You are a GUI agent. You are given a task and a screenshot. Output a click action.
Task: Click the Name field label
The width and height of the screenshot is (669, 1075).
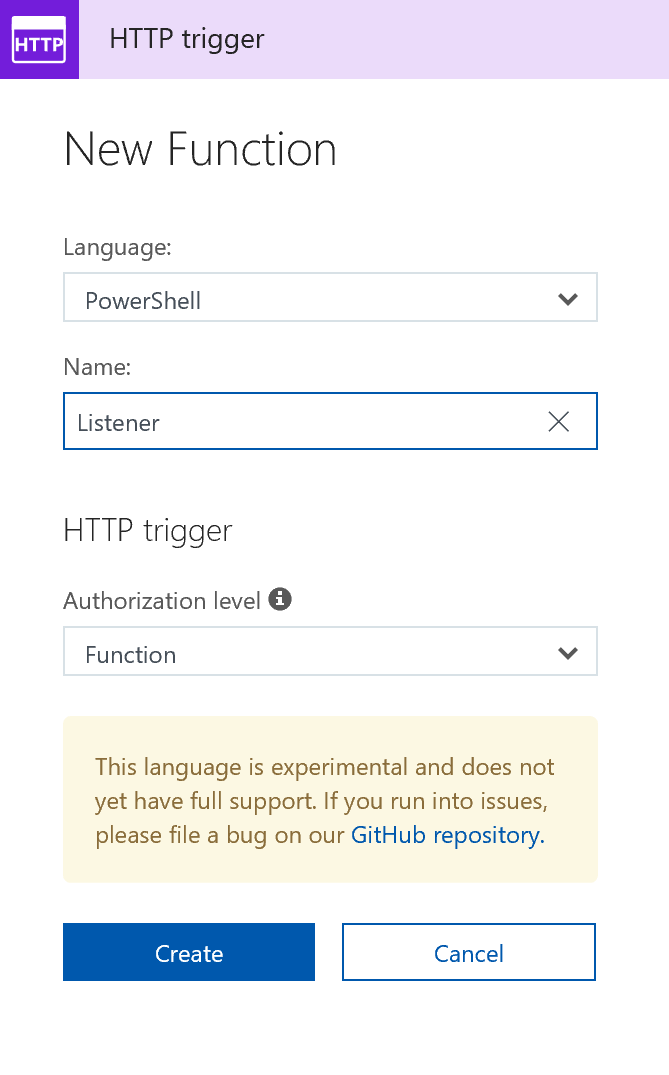pyautogui.click(x=97, y=367)
